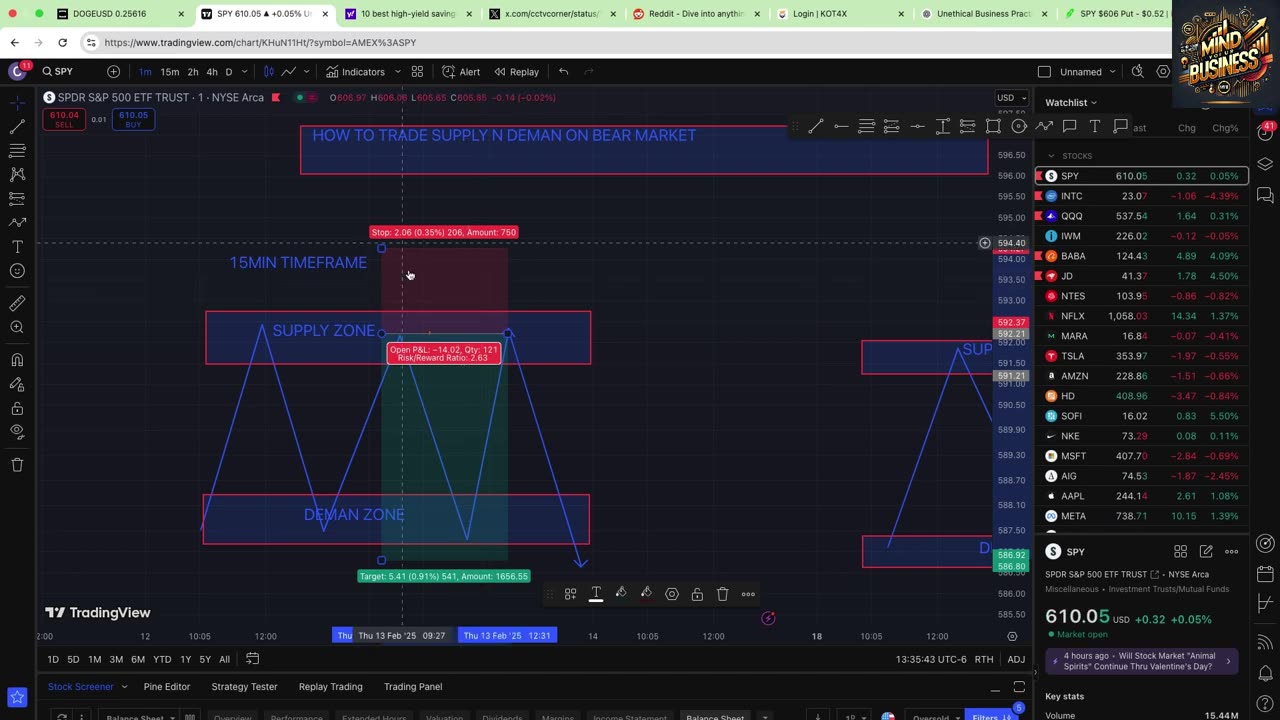Select the 4h timeframe
The width and height of the screenshot is (1280, 720).
click(212, 72)
